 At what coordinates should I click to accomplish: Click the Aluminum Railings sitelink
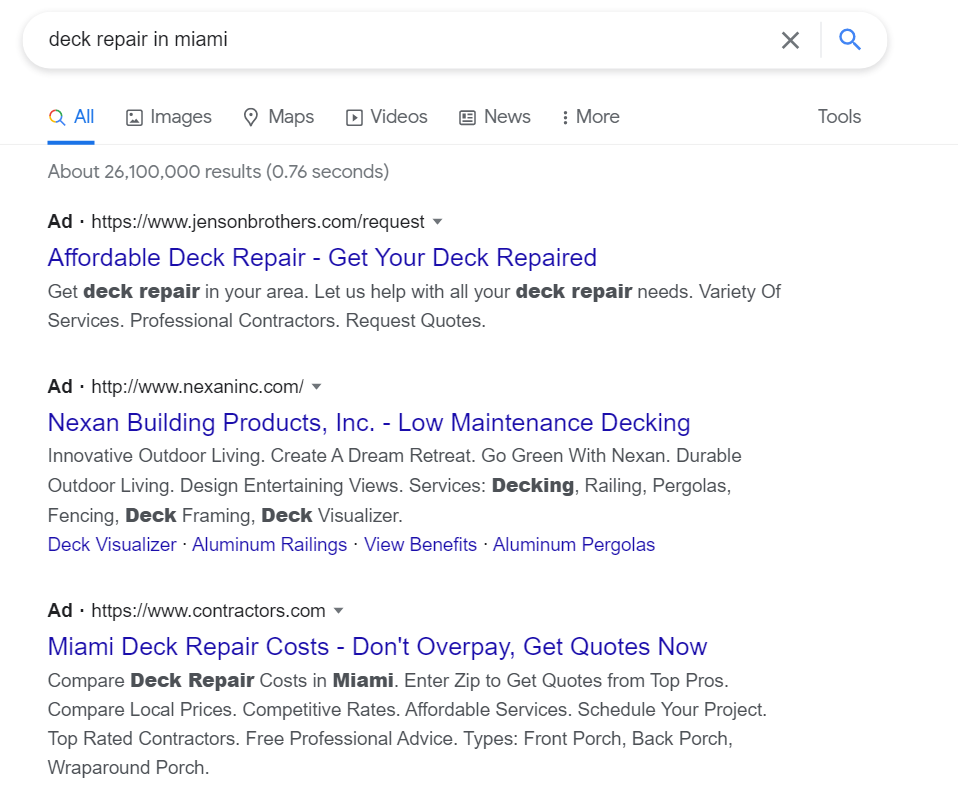tap(269, 544)
